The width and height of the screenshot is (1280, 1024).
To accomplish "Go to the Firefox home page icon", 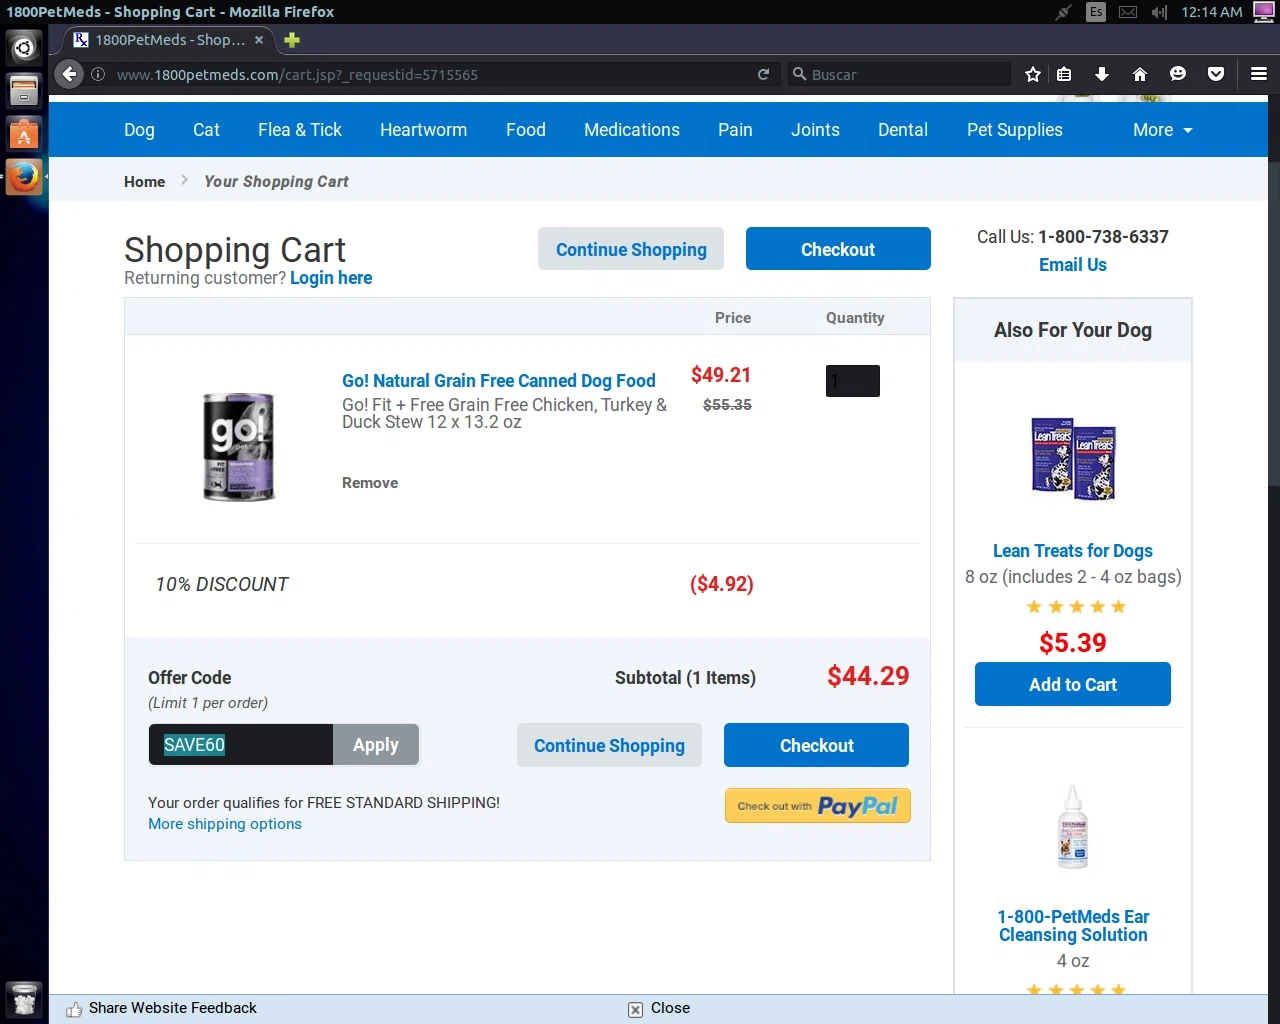I will pyautogui.click(x=1139, y=74).
